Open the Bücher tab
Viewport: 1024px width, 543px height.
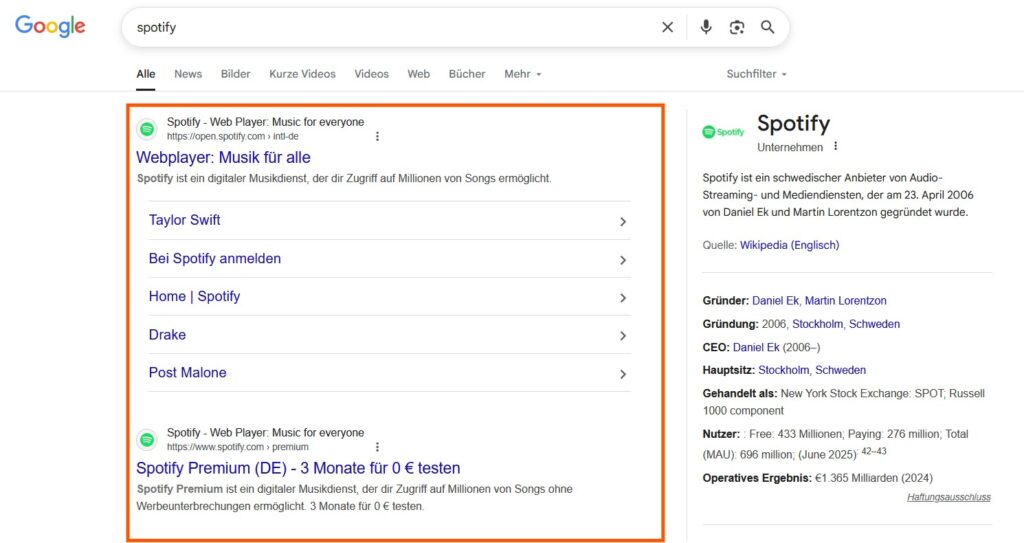(467, 74)
